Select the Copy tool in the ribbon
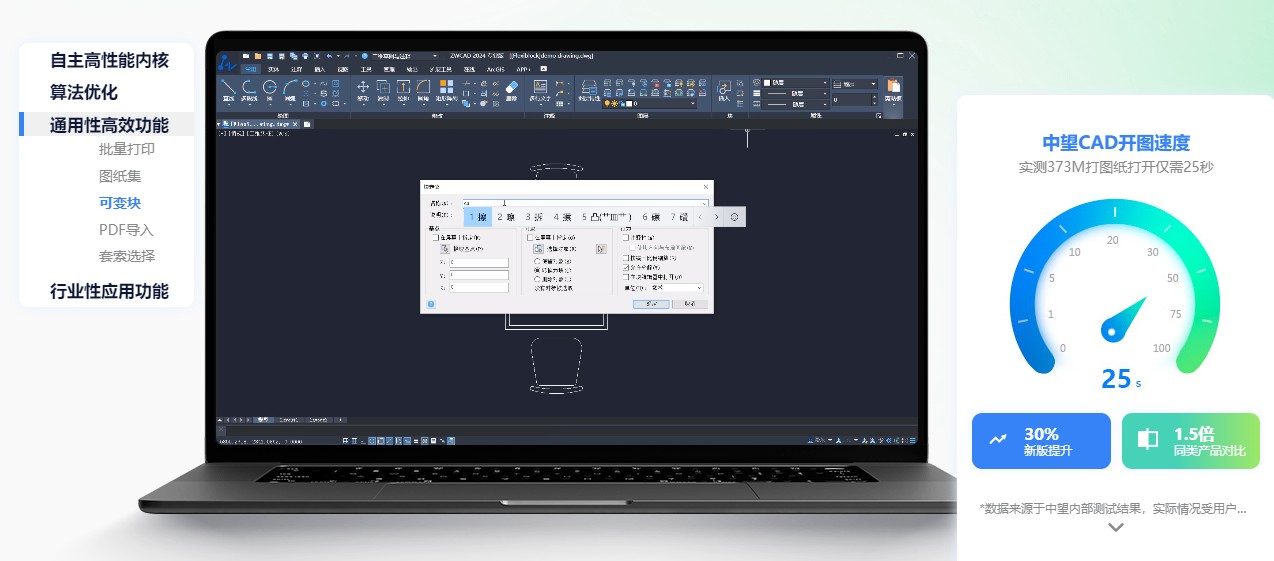The image size is (1274, 561). 383,90
